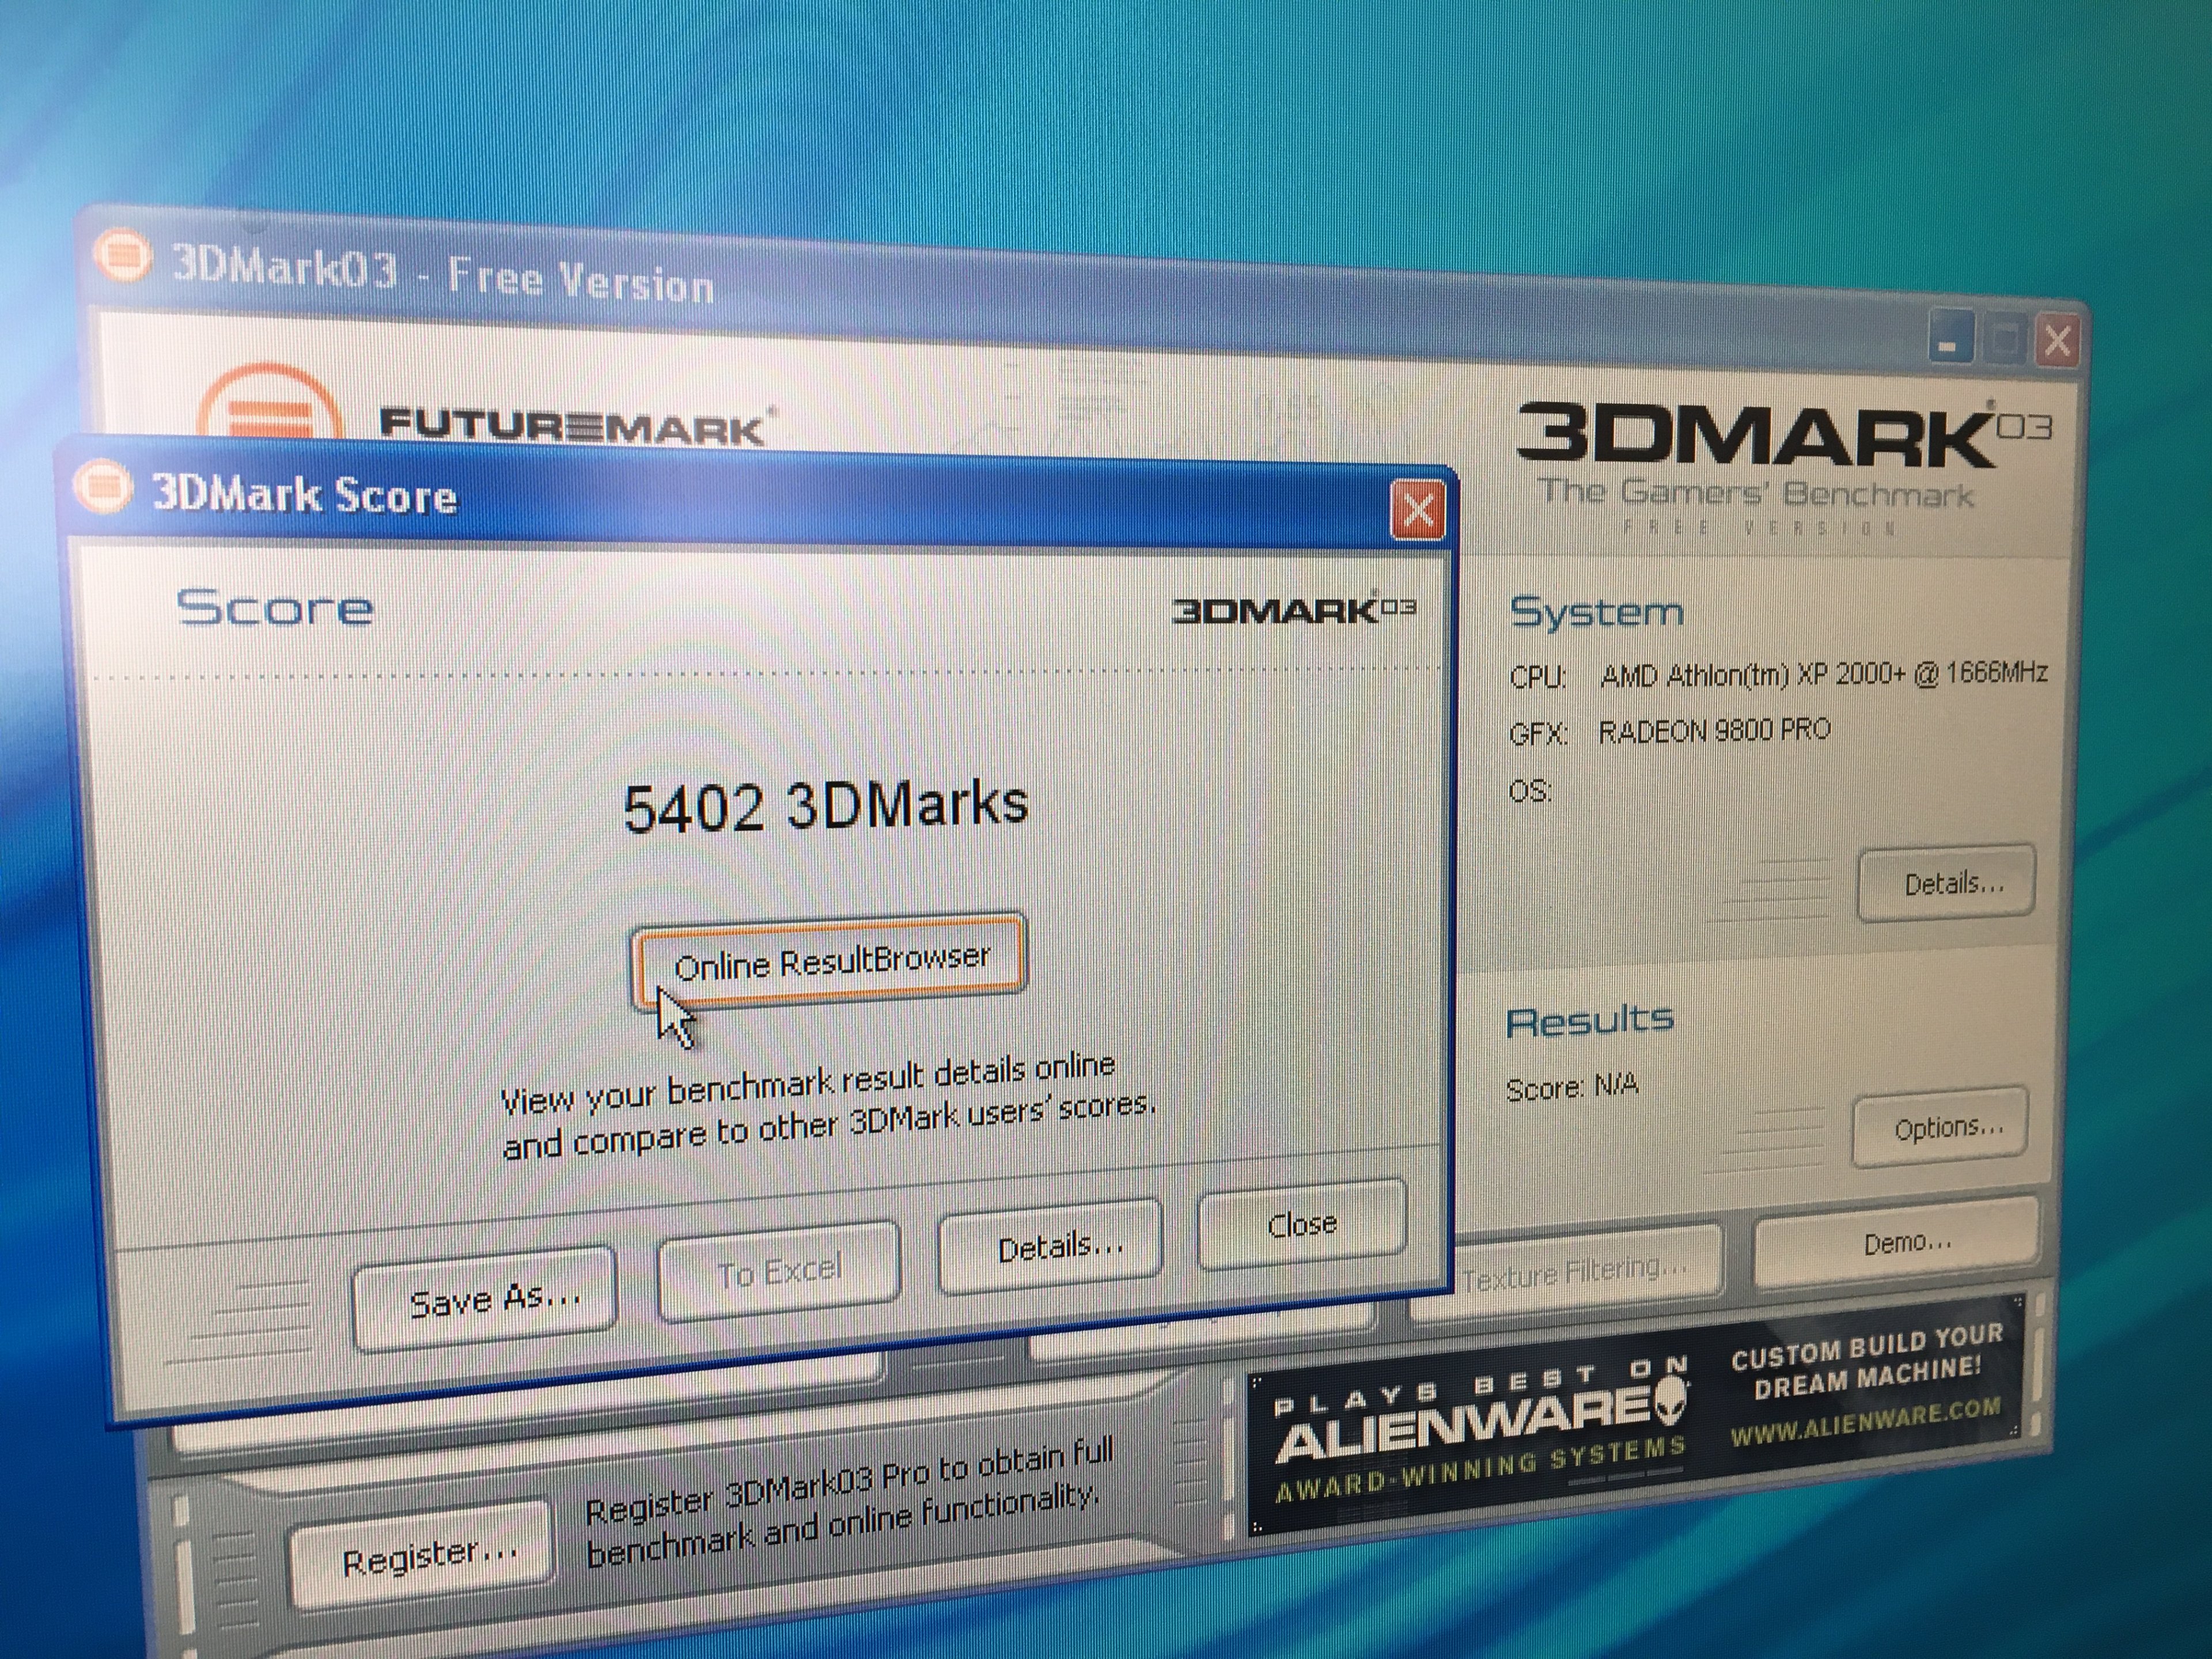Click the 5402 3DMarks score text

pyautogui.click(x=825, y=806)
